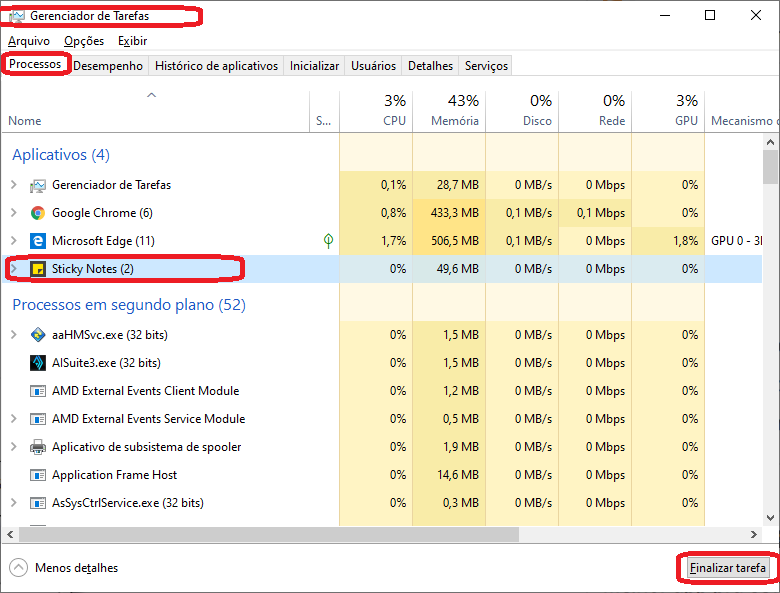Click the Task Manager title bar icon
Image resolution: width=780 pixels, height=593 pixels.
[17, 16]
